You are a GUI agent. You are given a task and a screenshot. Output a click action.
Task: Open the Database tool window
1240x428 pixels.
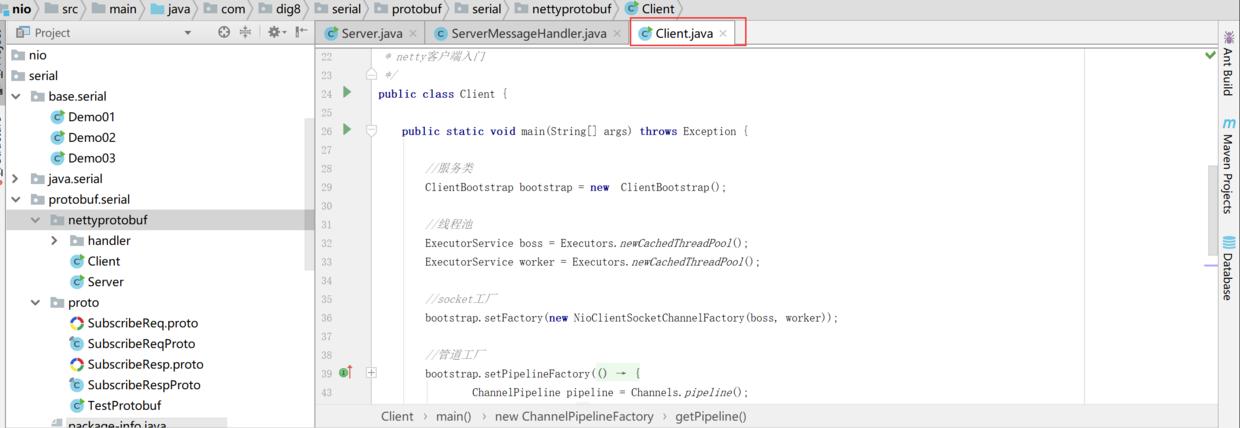pos(1228,268)
